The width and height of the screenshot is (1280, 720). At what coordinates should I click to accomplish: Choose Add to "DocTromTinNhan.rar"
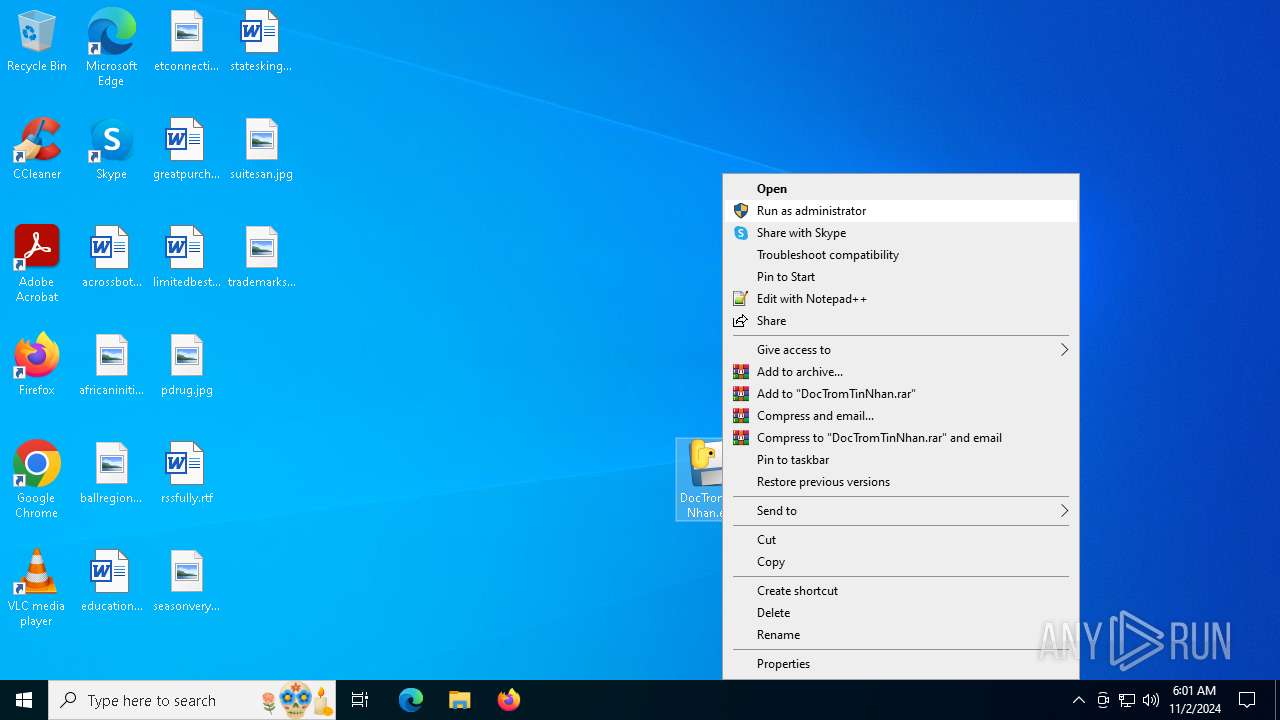point(835,394)
